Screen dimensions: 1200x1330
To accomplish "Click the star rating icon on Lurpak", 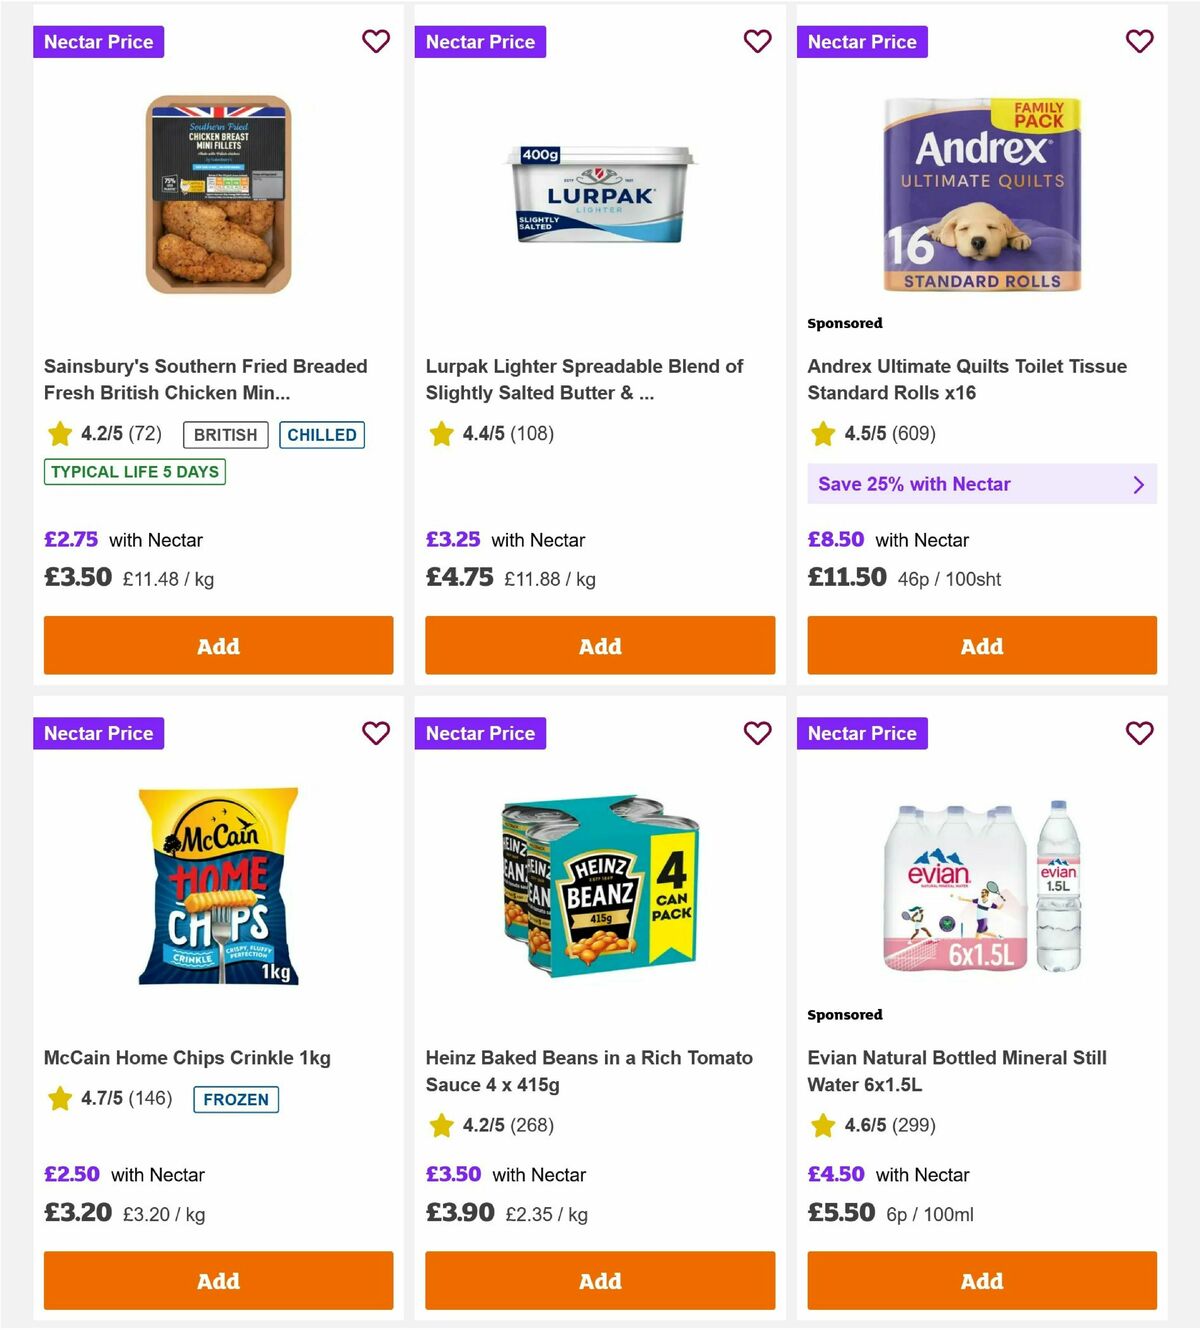I will 441,434.
